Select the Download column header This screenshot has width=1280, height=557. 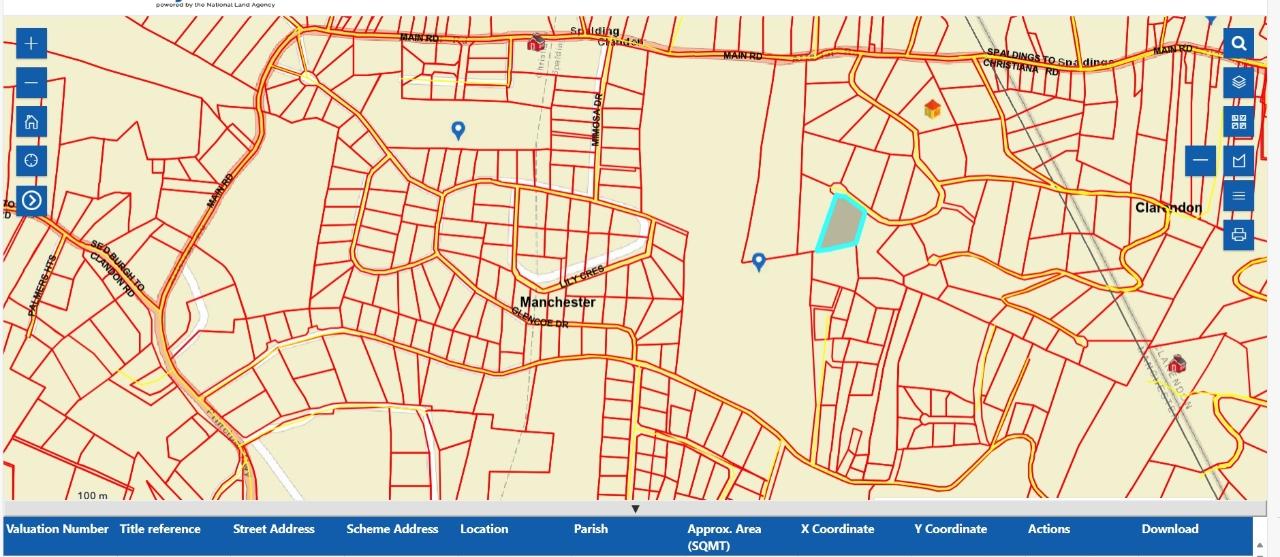[x=1169, y=529]
